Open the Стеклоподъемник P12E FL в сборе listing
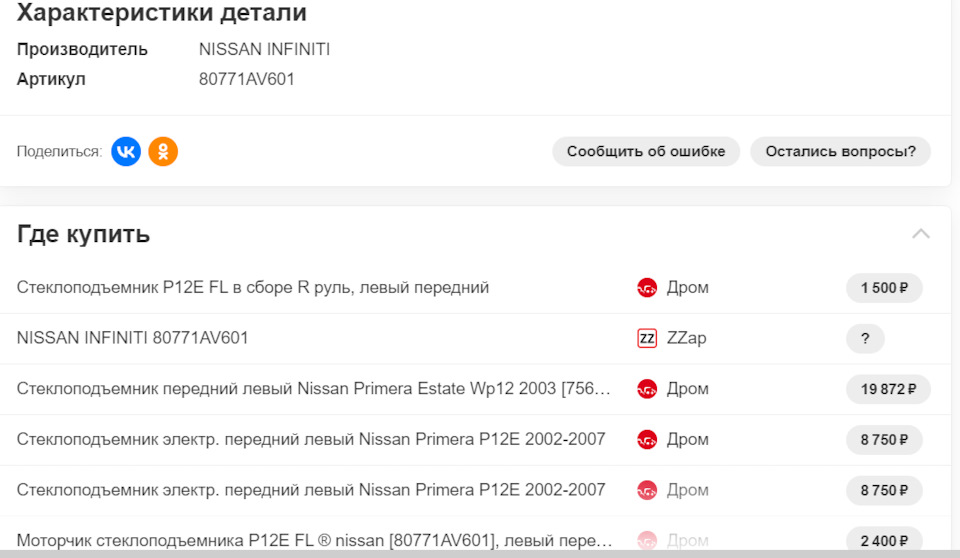This screenshot has width=960, height=558. [253, 288]
